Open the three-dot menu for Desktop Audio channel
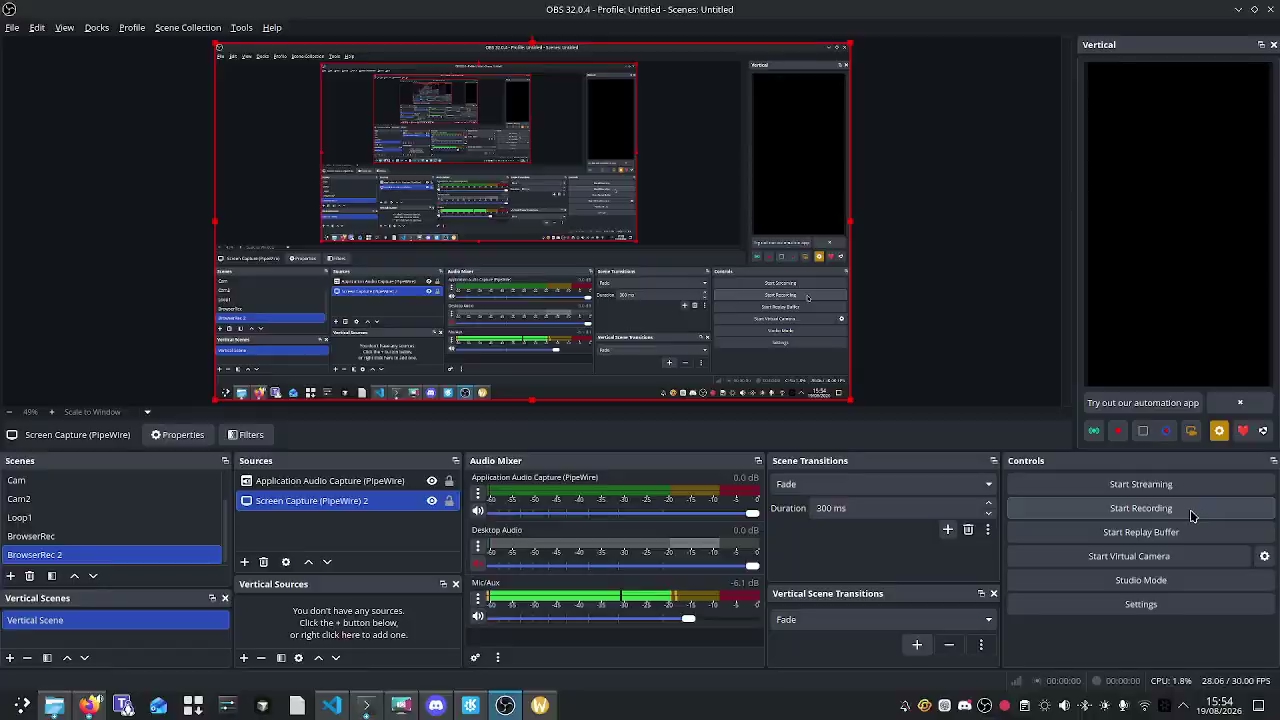Image resolution: width=1280 pixels, height=720 pixels. [x=478, y=546]
